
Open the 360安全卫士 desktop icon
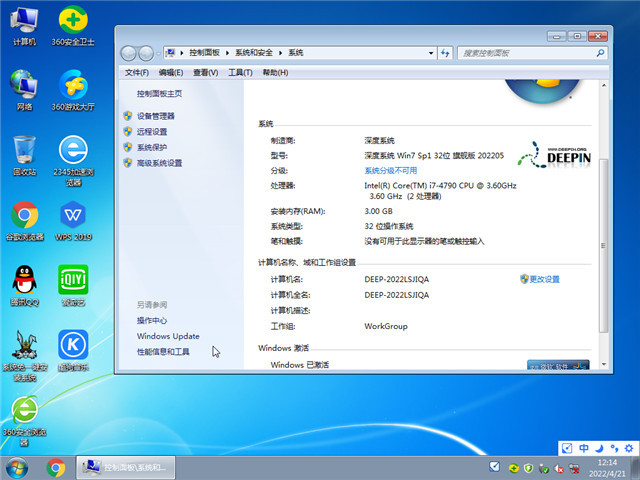pyautogui.click(x=73, y=27)
